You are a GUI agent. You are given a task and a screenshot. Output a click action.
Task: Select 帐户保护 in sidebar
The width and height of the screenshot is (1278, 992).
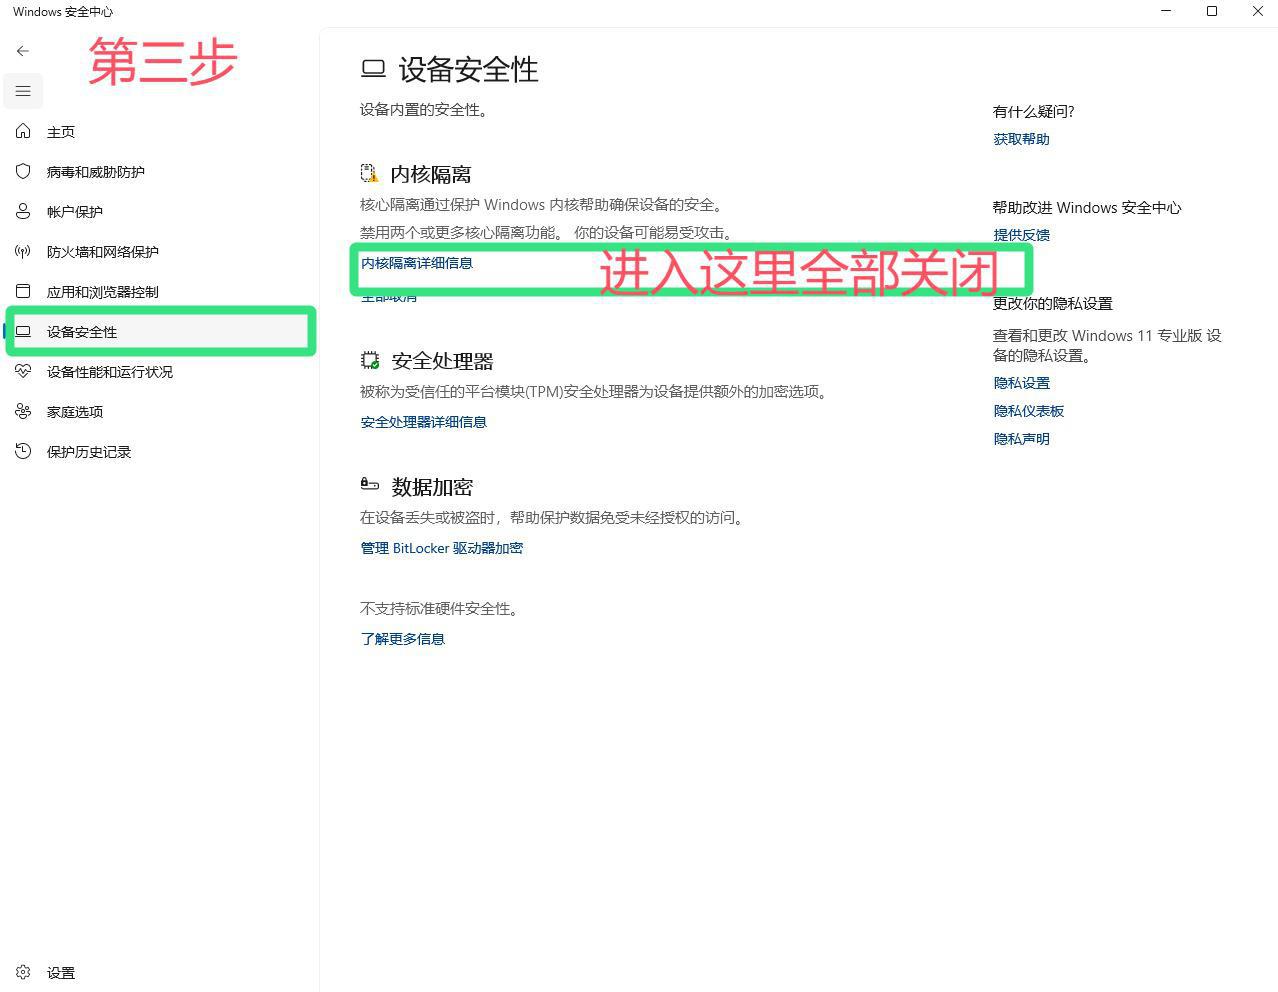tap(75, 212)
